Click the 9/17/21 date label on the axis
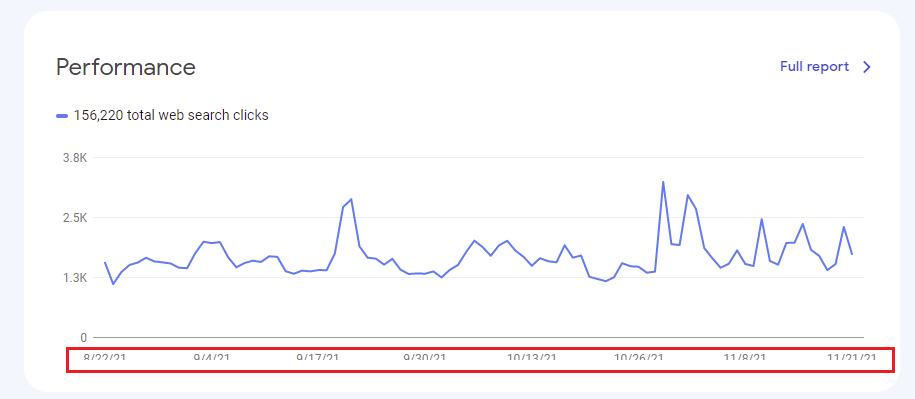The height and width of the screenshot is (399, 915). click(x=318, y=356)
